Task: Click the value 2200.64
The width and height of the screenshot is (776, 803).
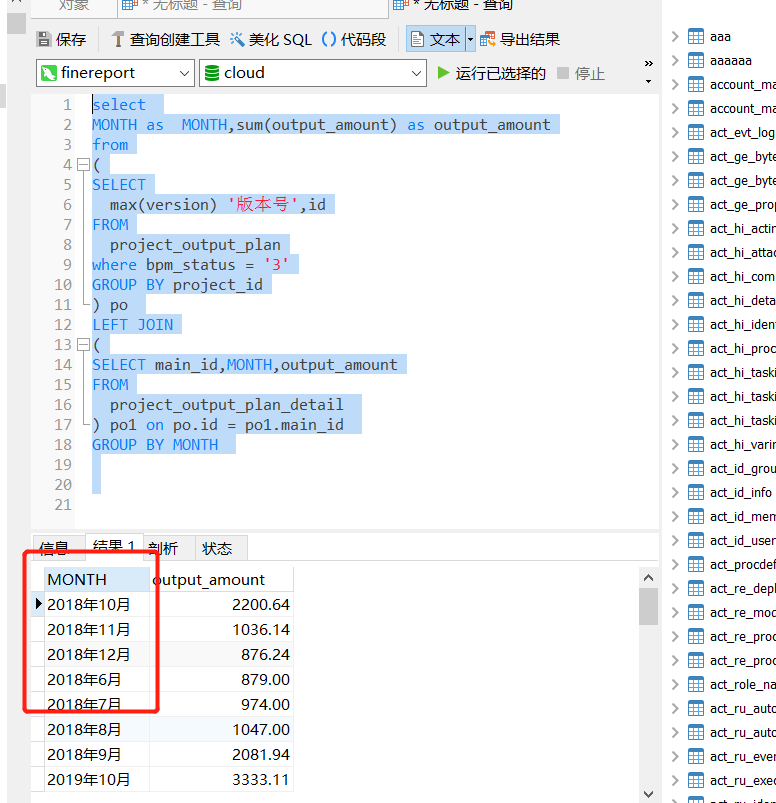Action: pos(261,604)
